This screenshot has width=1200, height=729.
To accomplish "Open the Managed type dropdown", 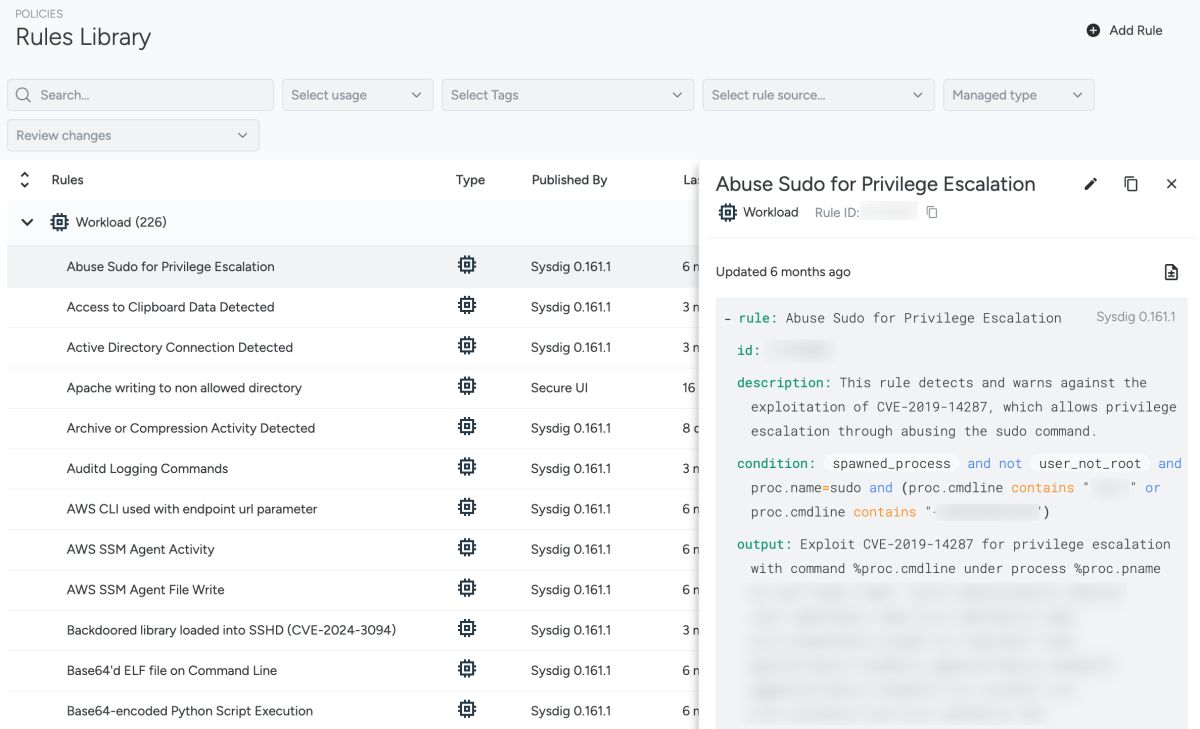I will tap(1018, 95).
